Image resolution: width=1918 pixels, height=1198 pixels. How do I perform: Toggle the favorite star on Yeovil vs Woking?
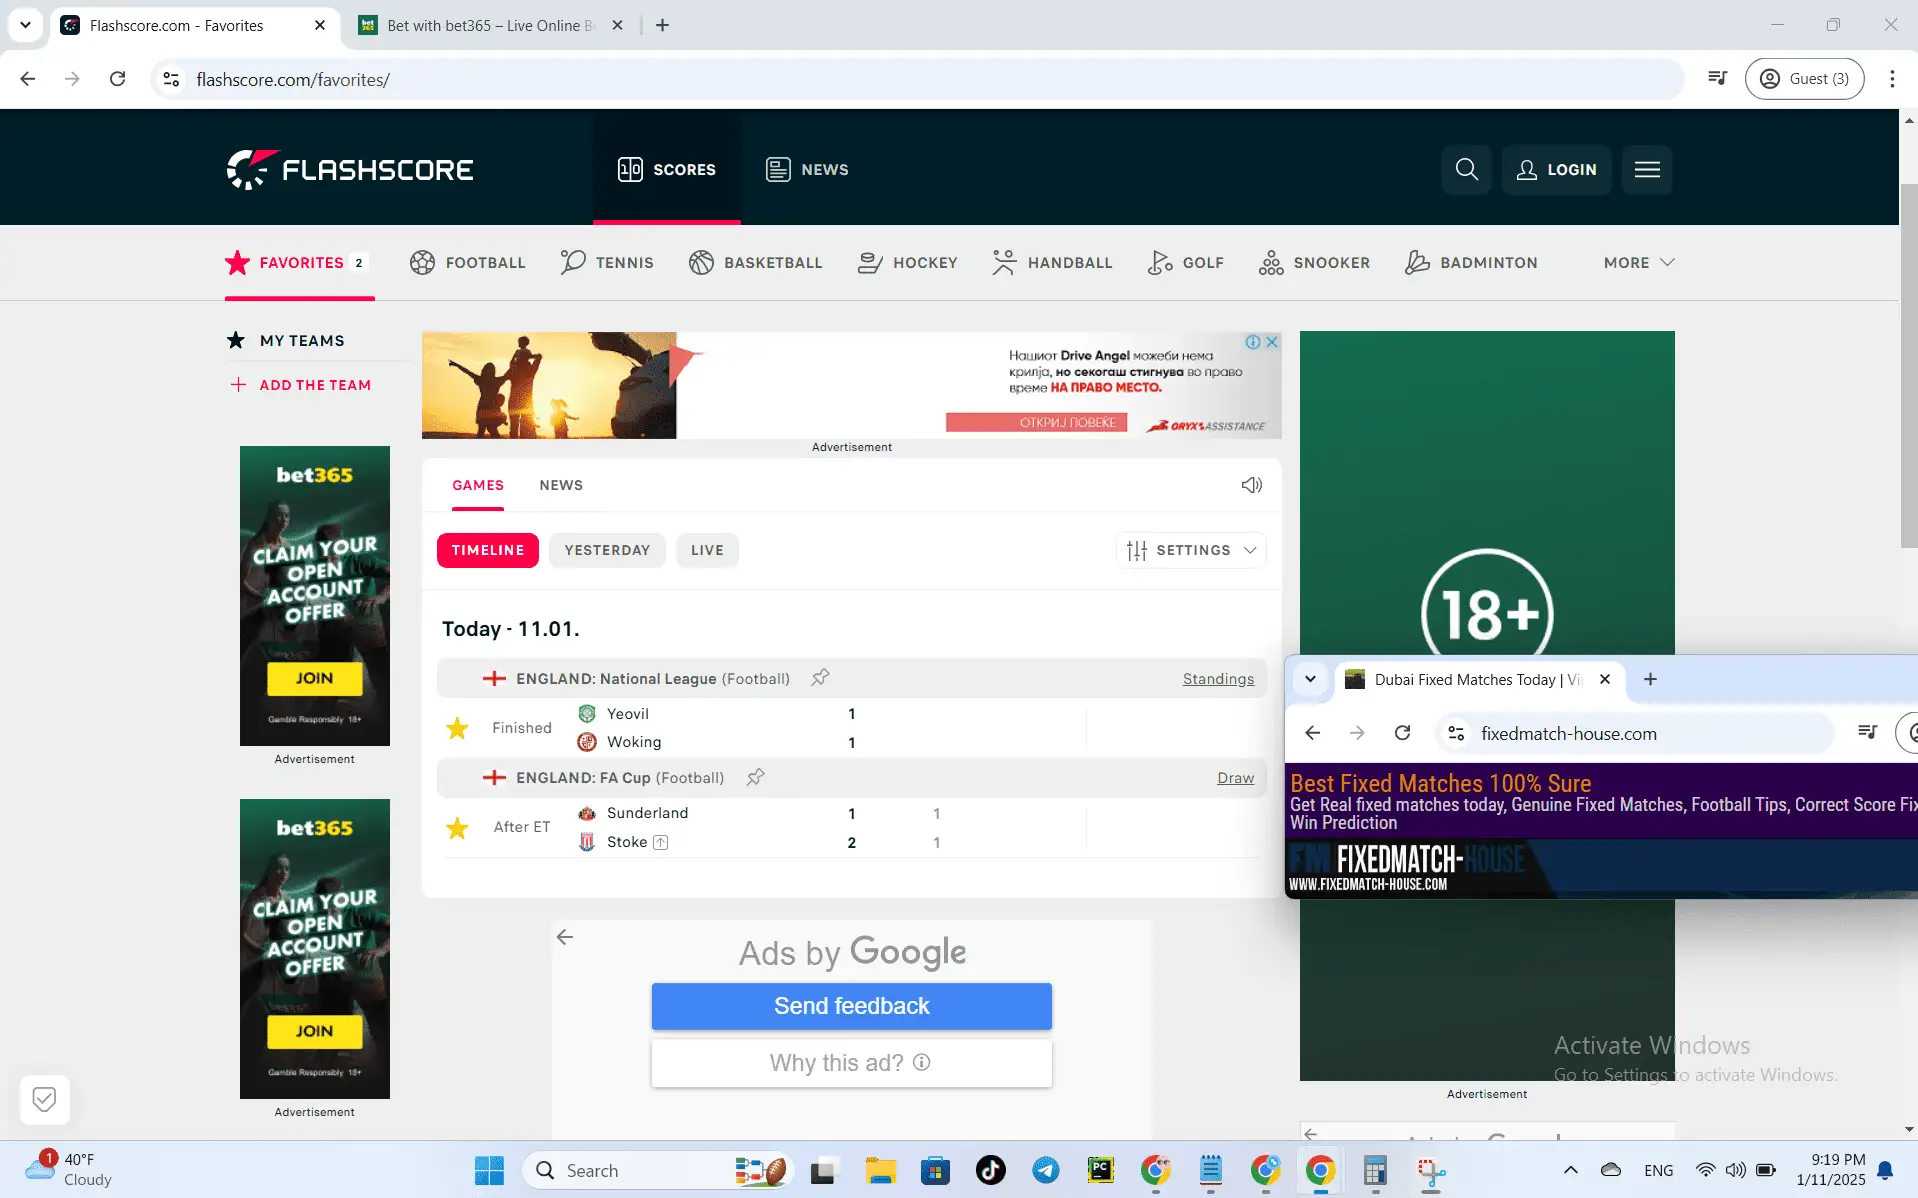pos(457,727)
